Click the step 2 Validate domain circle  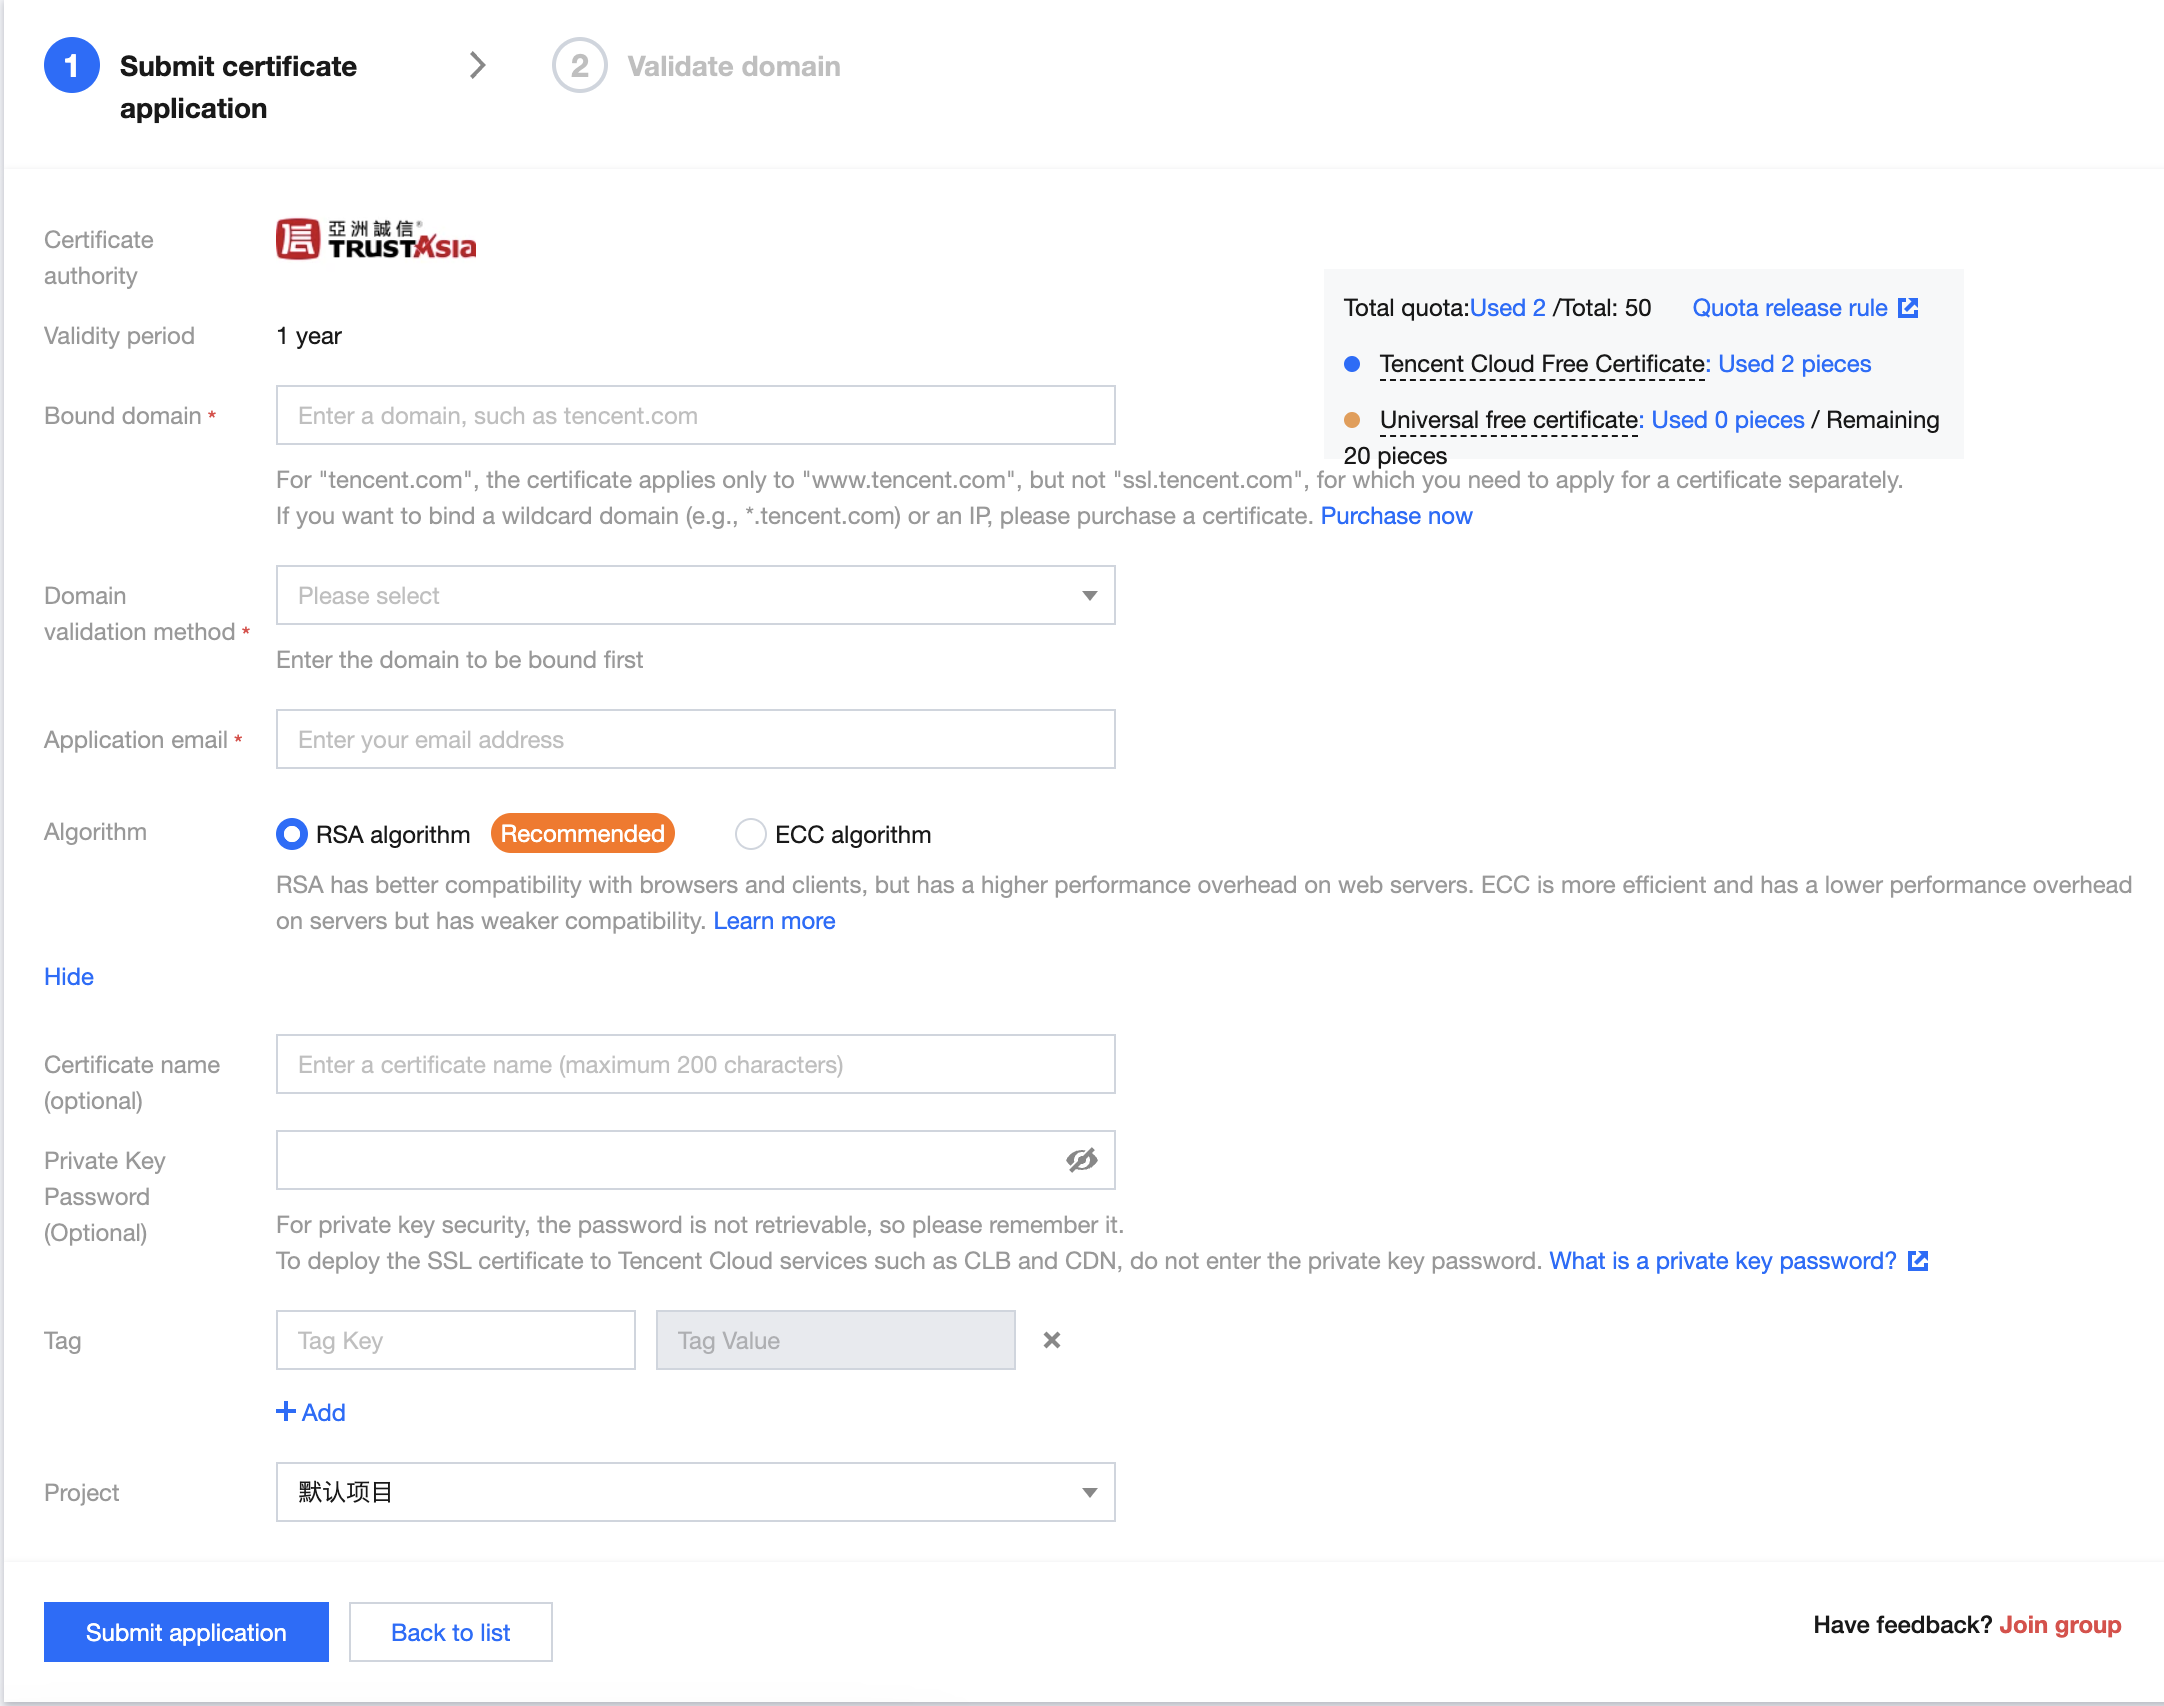tap(580, 66)
